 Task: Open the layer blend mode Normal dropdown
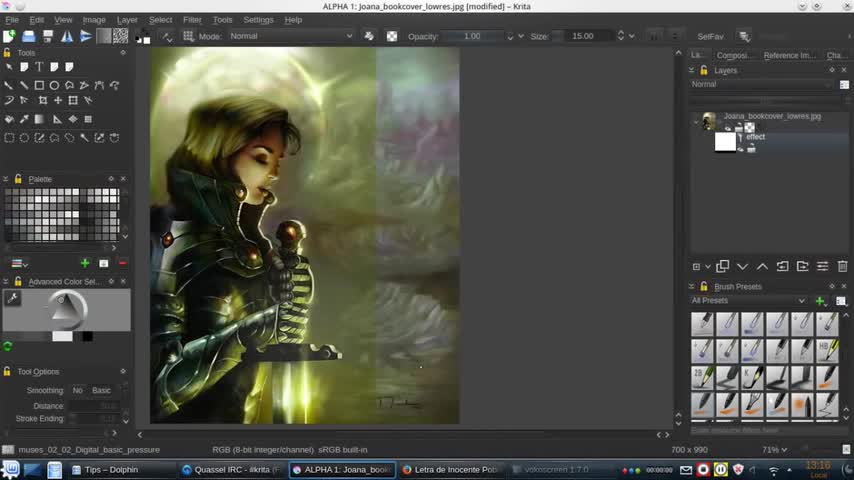pyautogui.click(x=761, y=84)
